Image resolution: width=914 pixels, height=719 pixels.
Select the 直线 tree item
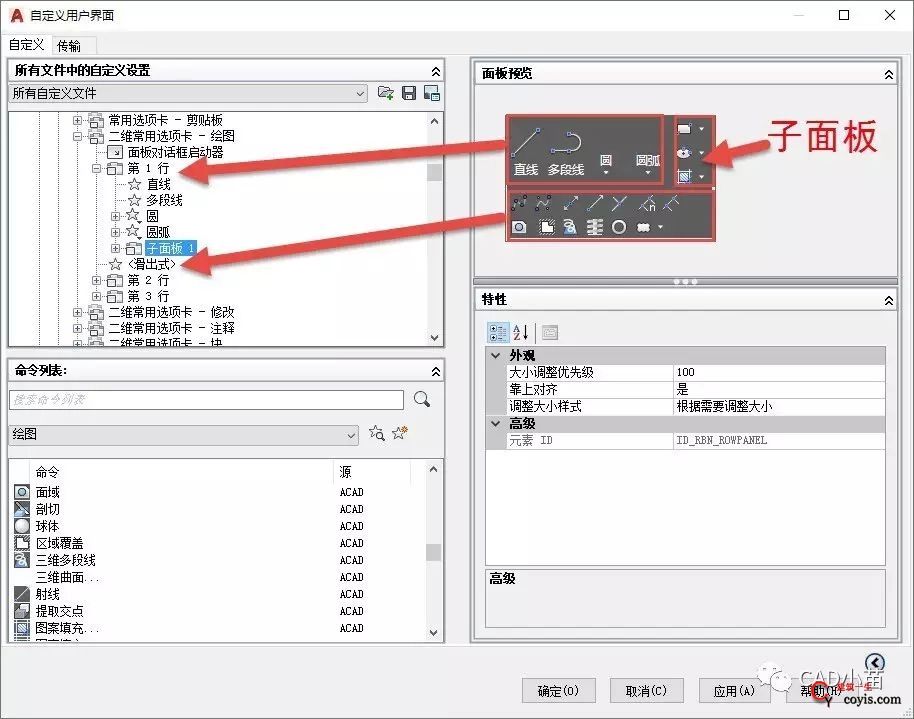[x=159, y=184]
